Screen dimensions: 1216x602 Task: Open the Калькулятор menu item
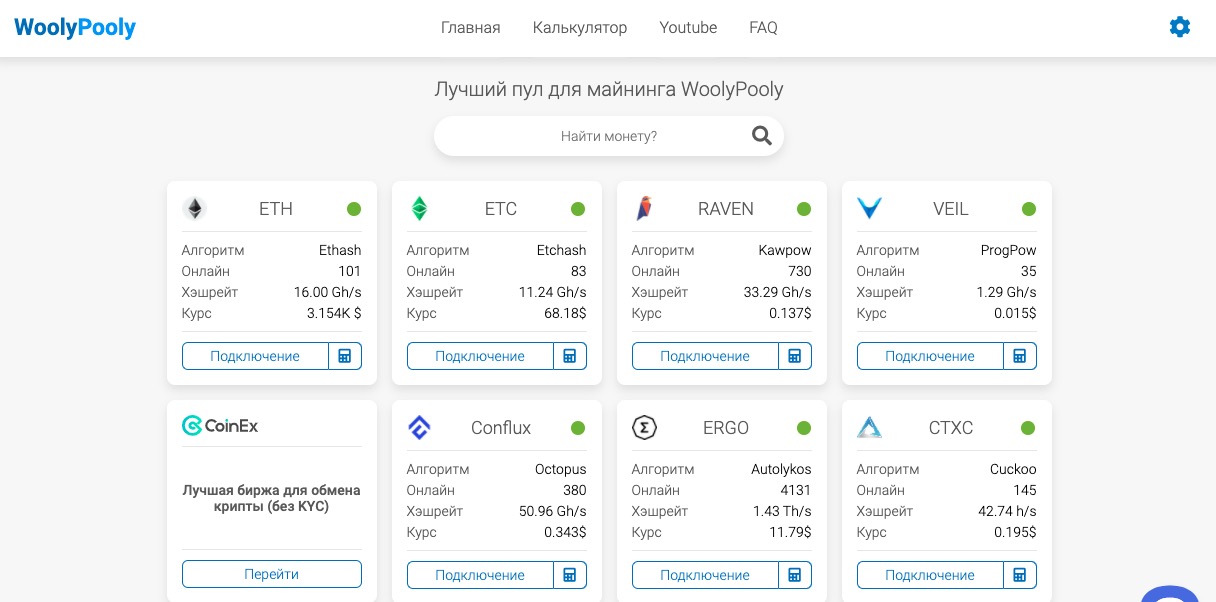(580, 28)
